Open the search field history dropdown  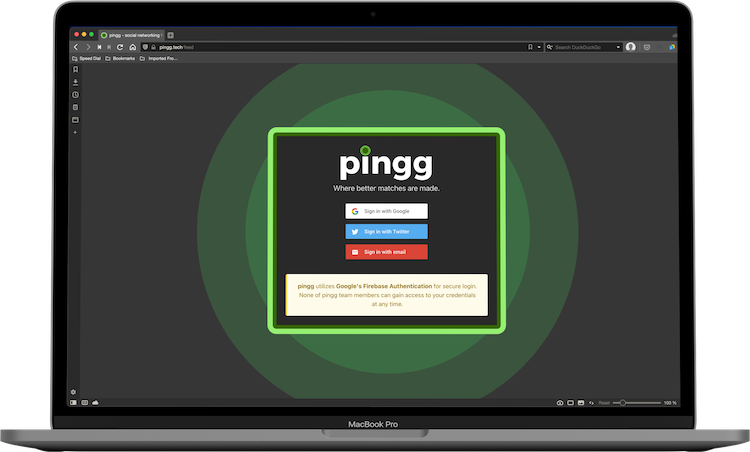coord(618,47)
